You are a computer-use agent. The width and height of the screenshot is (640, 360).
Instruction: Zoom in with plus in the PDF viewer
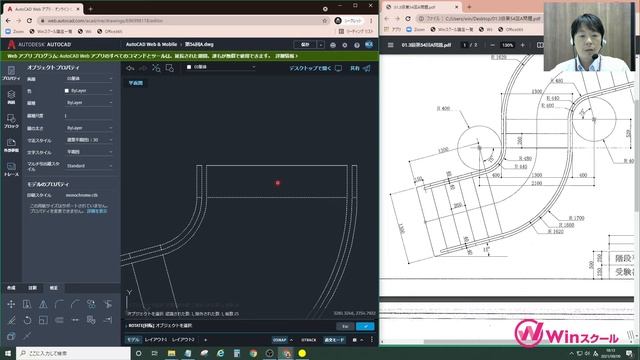click(522, 45)
